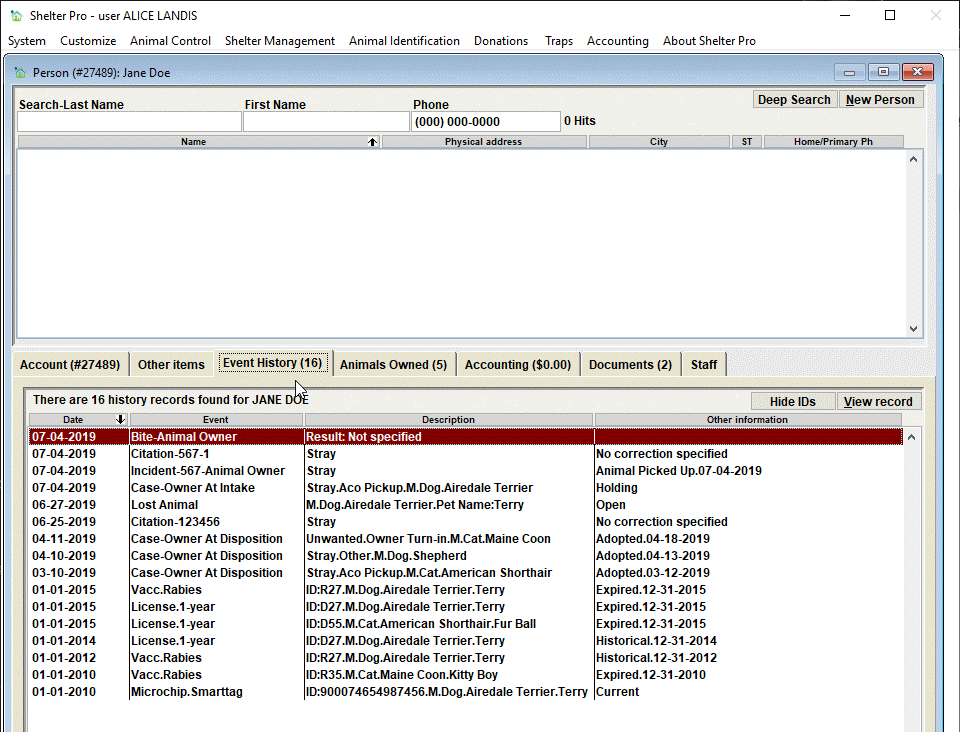Image resolution: width=960 pixels, height=732 pixels.
Task: Toggle the Hide IDs button
Action: tap(793, 401)
